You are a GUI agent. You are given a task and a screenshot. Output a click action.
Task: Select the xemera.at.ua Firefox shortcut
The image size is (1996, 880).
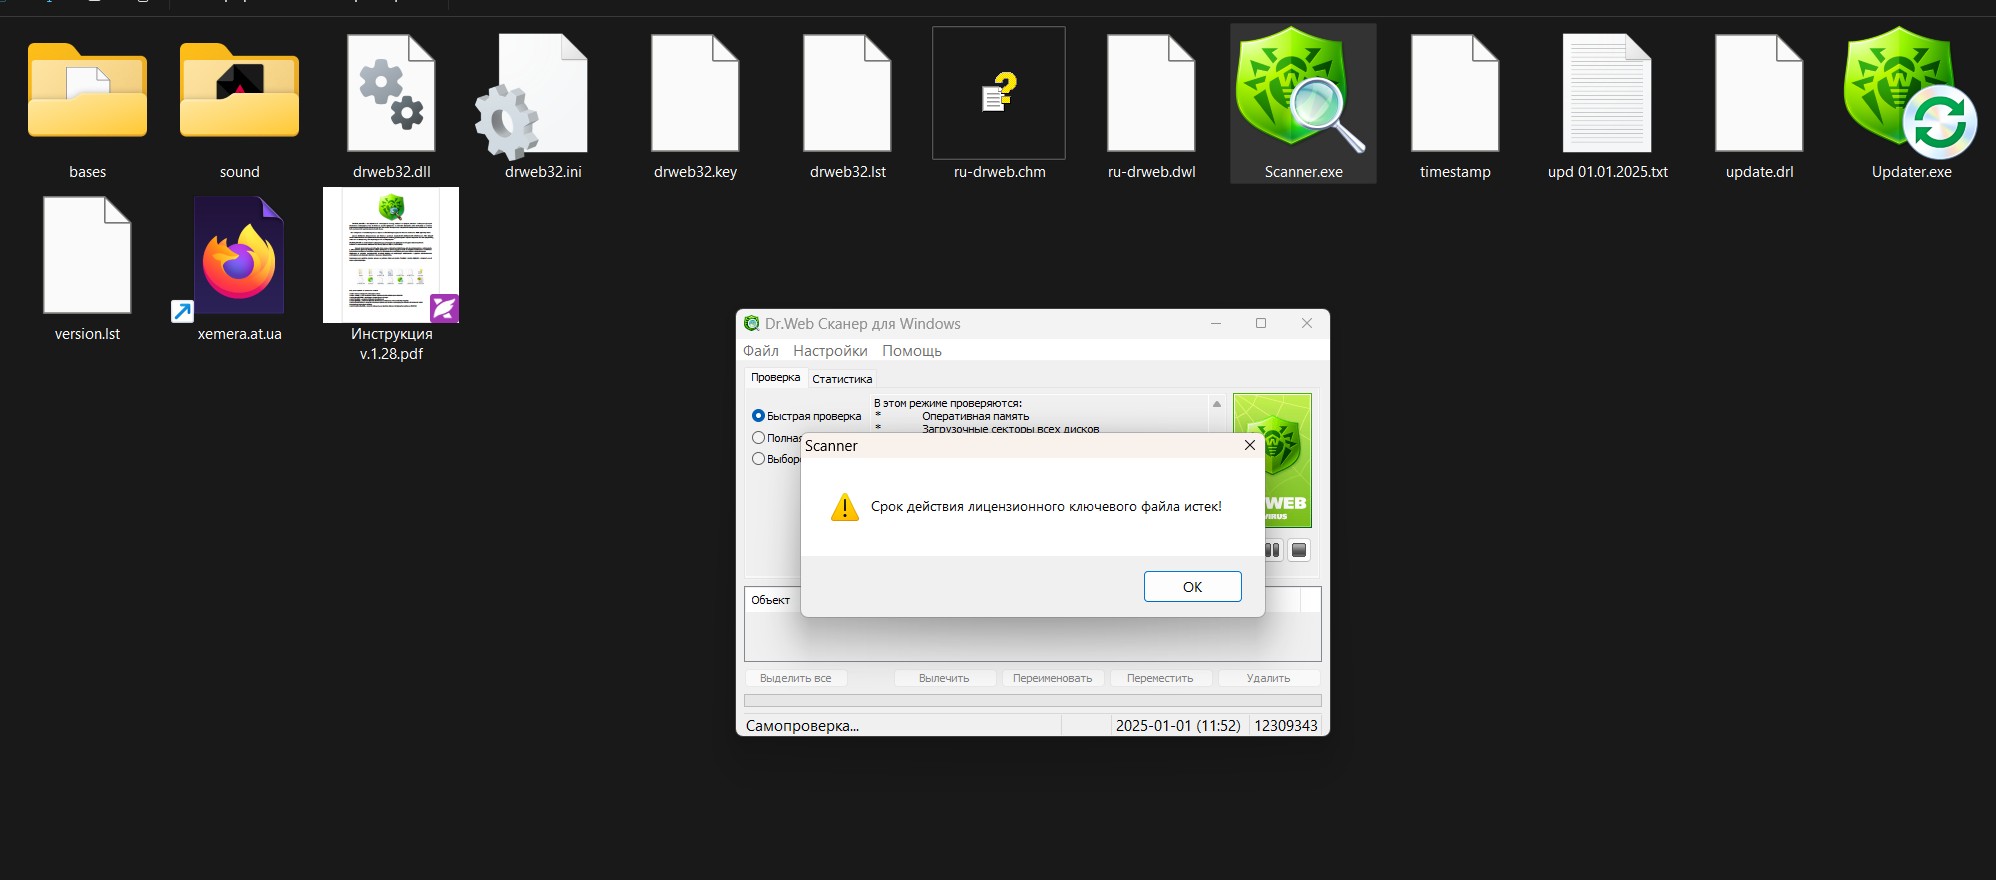[239, 257]
